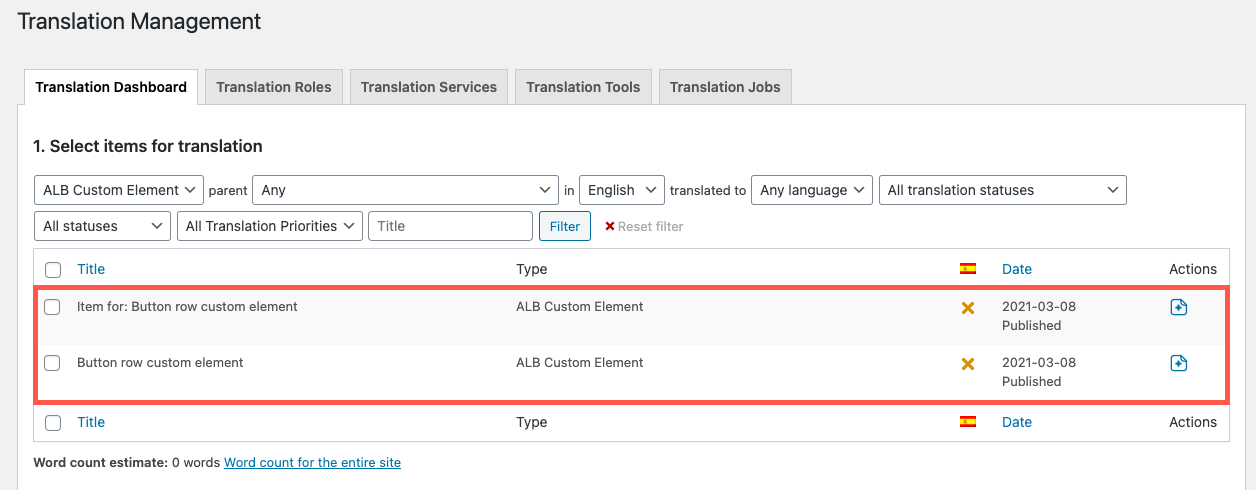Expand the All translation statuses dropdown
1256x490 pixels.
point(1001,190)
